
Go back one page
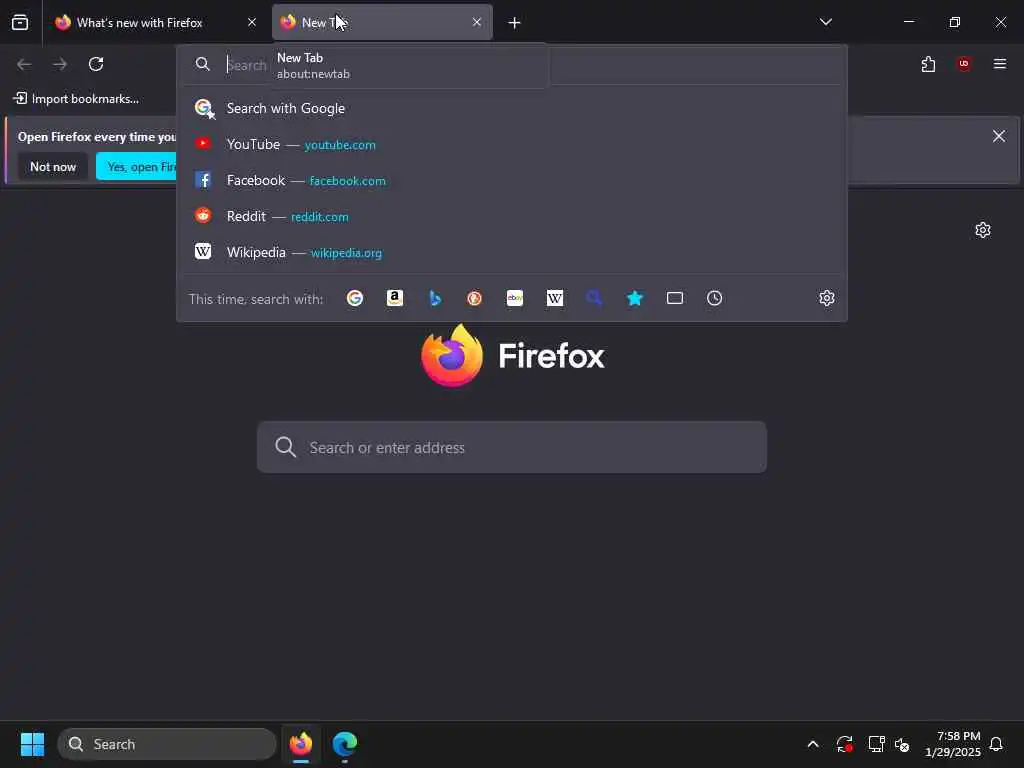[x=24, y=64]
